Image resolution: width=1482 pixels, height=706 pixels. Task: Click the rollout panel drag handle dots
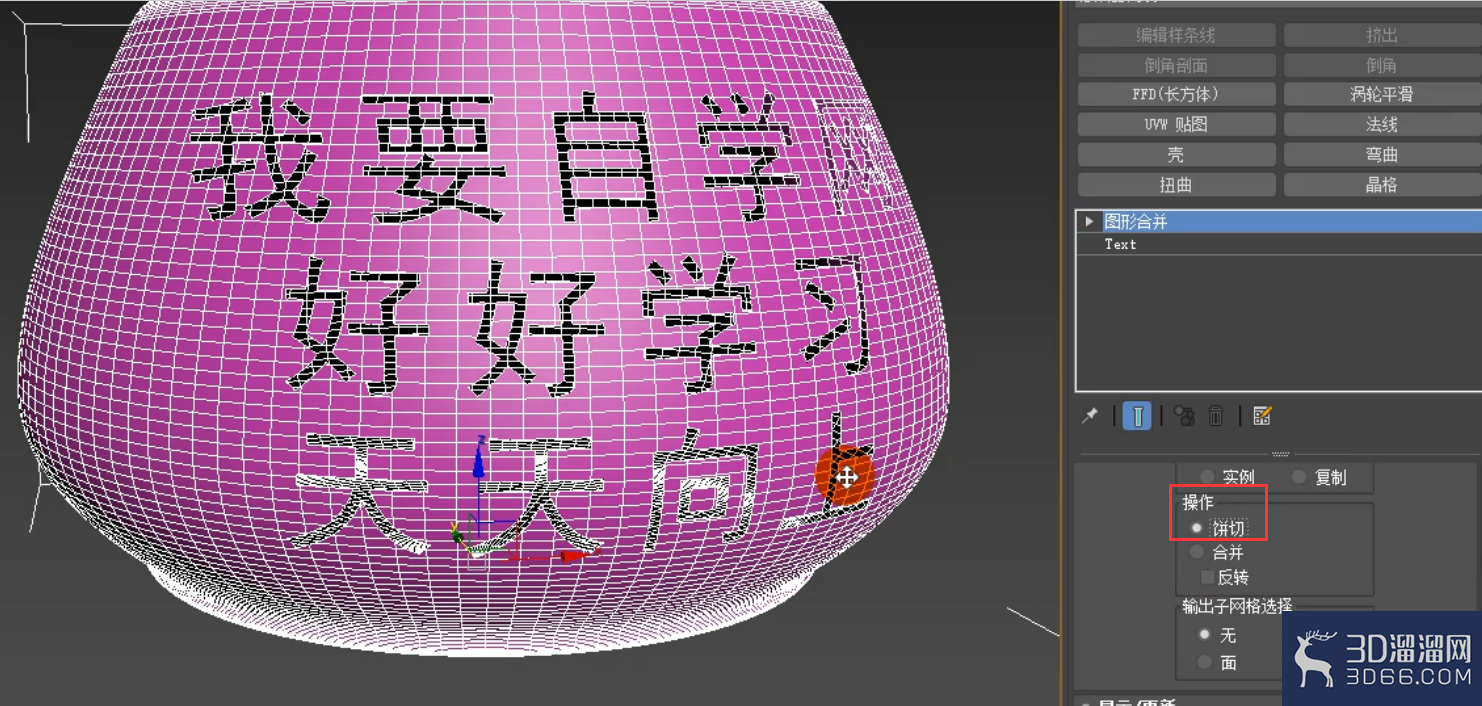click(1280, 453)
